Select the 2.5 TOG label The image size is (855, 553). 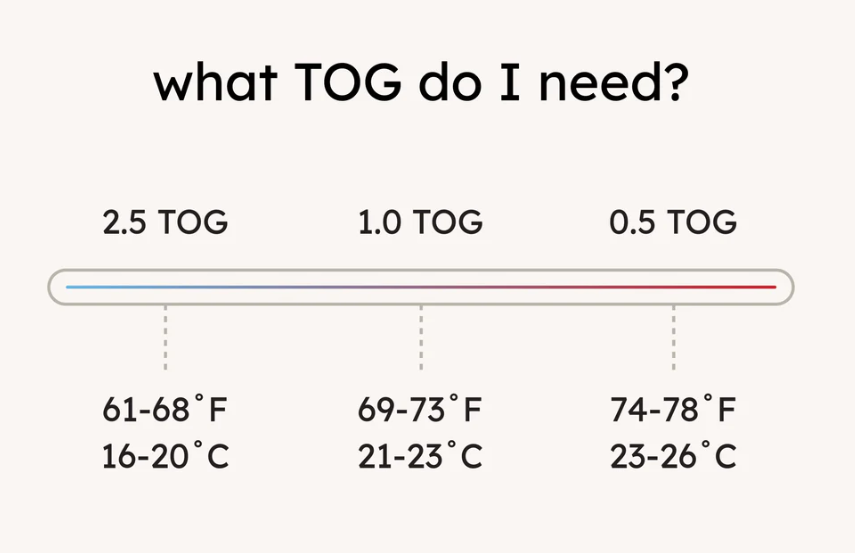165,222
